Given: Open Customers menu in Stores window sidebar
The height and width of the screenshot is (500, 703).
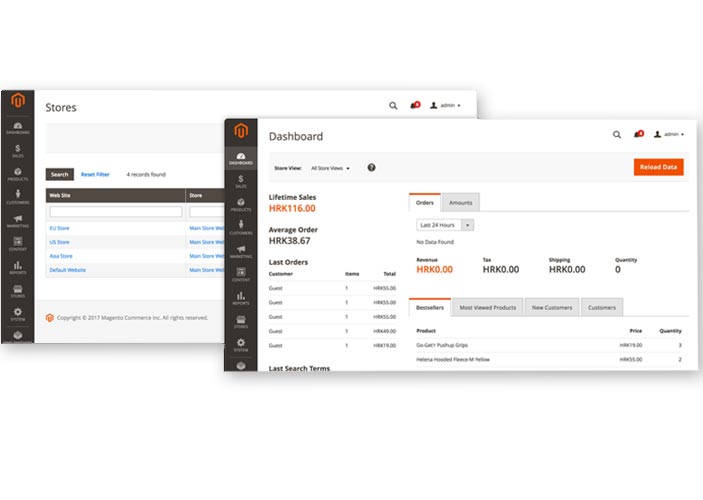Looking at the screenshot, I should pos(18,197).
